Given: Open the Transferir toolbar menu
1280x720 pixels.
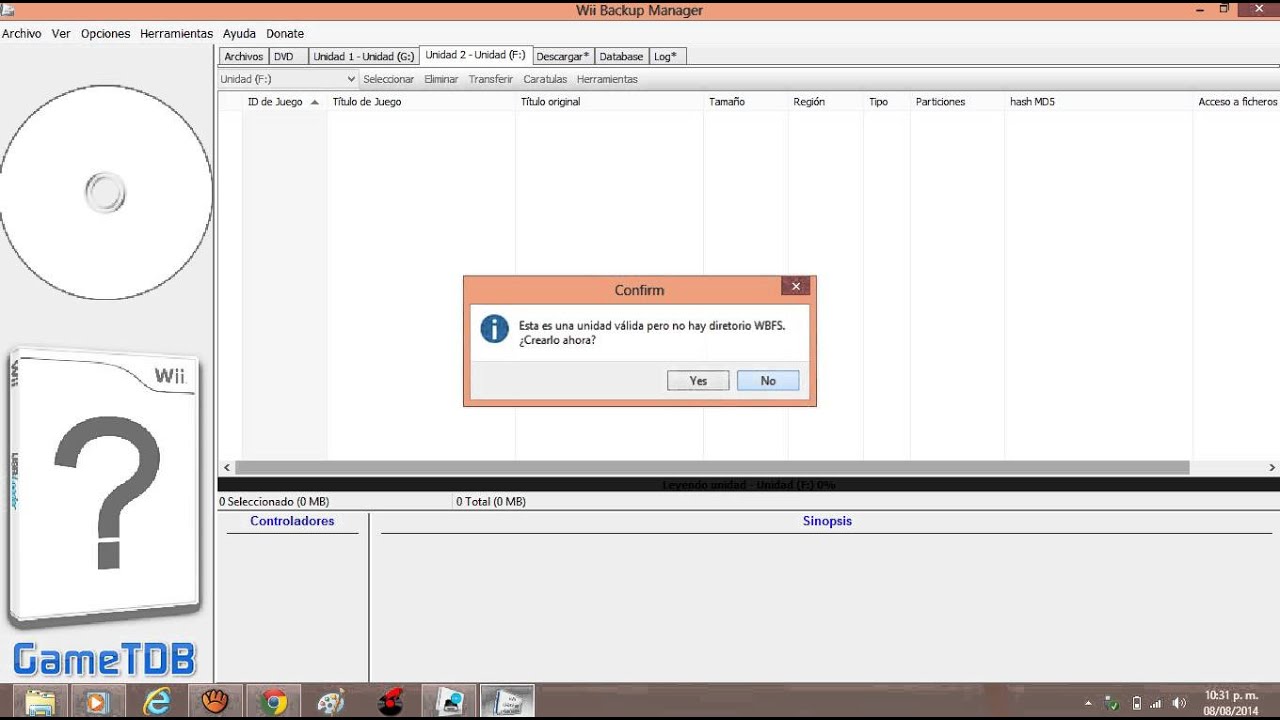Looking at the screenshot, I should point(491,79).
